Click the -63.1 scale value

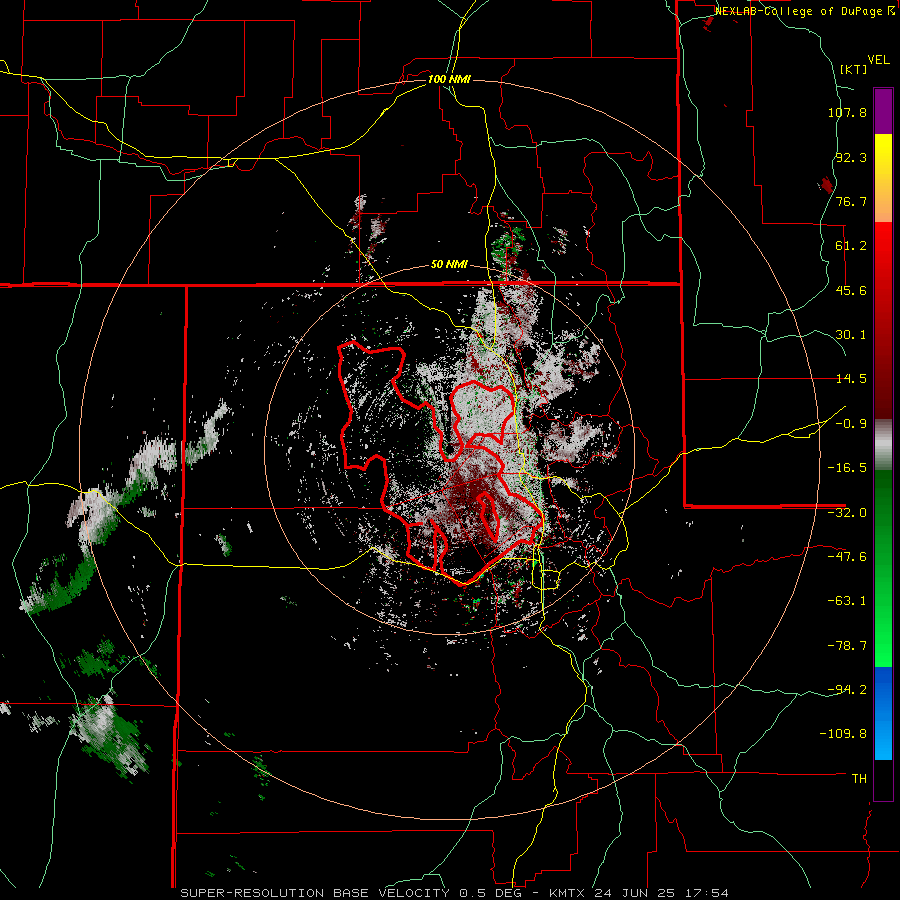847,601
